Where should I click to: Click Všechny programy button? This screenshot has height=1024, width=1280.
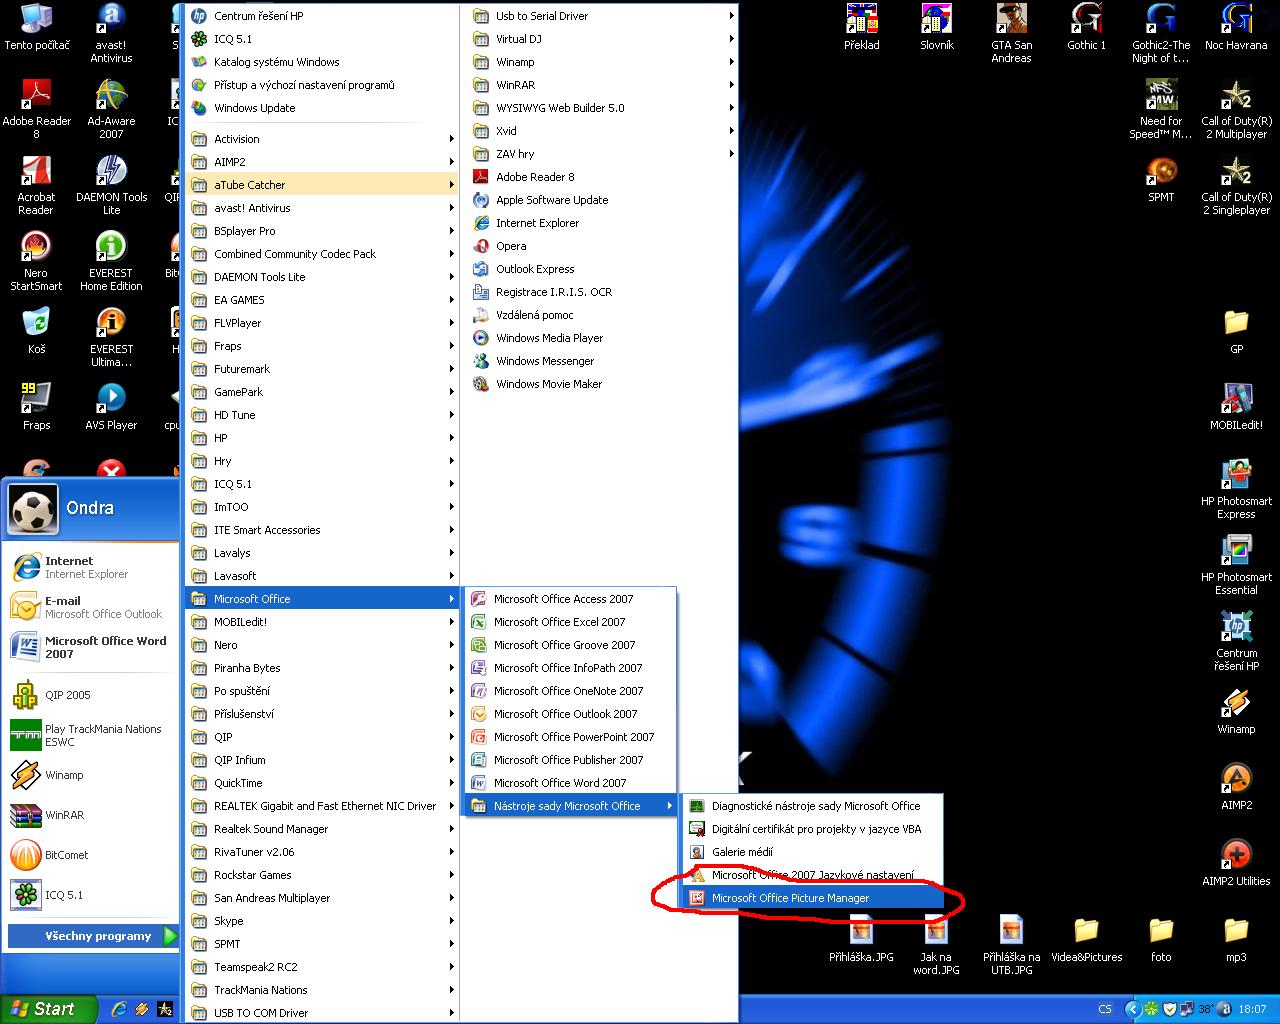point(93,936)
